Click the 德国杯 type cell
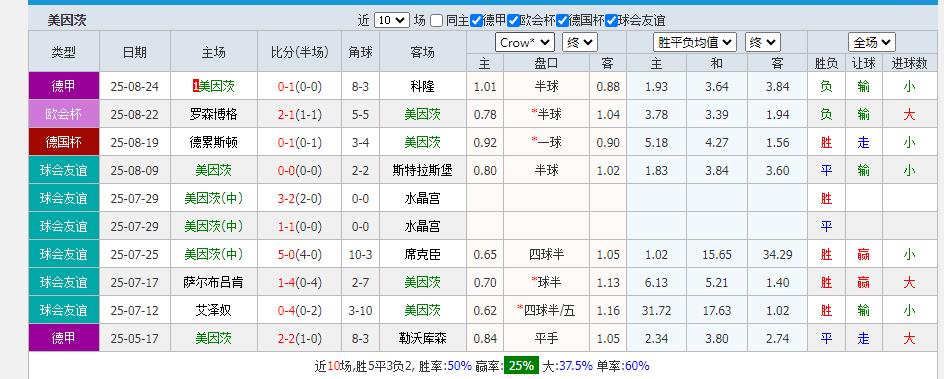The height and width of the screenshot is (379, 944). (x=64, y=143)
